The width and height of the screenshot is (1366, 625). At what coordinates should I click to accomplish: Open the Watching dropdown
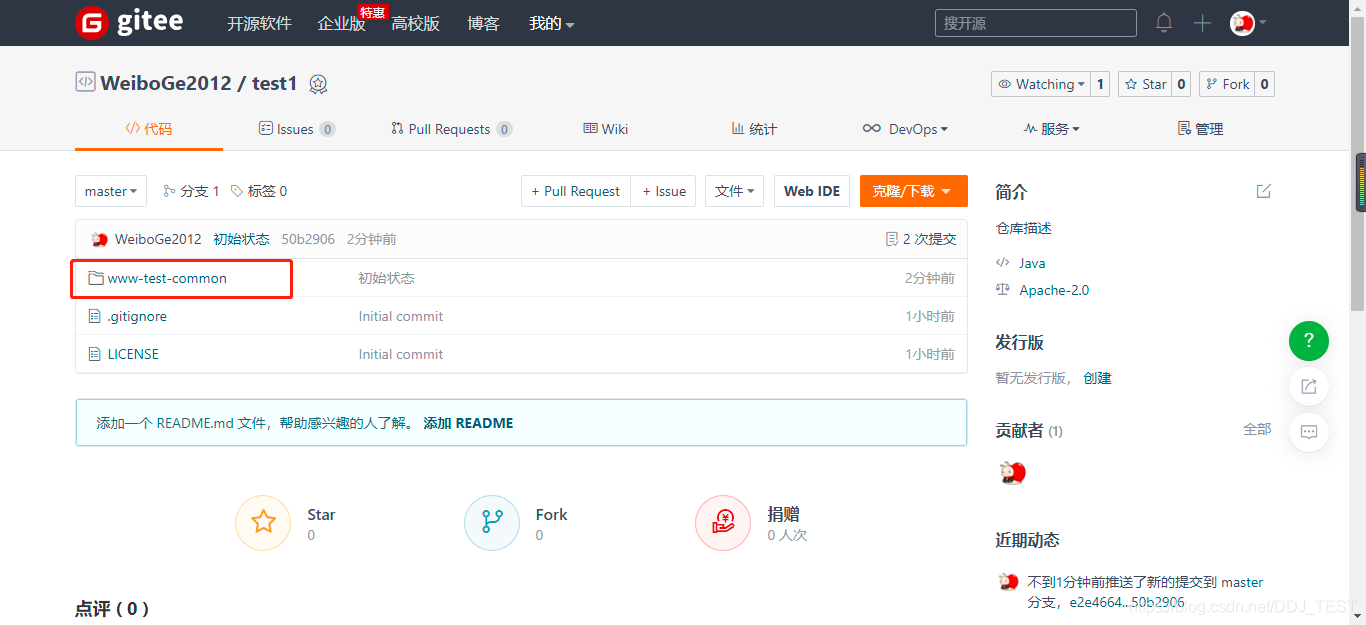click(1039, 84)
